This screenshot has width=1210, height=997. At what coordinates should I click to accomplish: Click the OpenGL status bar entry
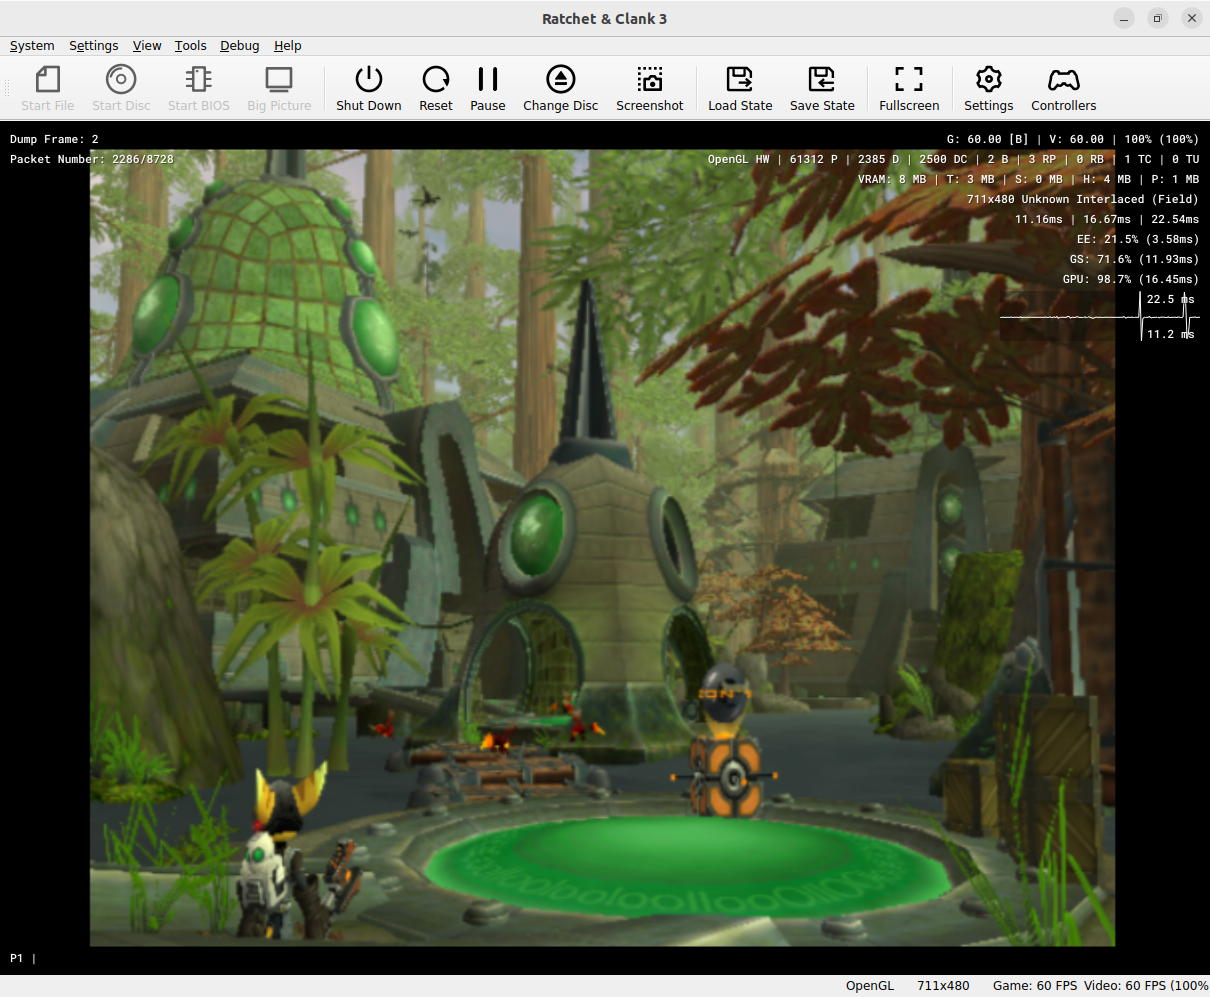(870, 986)
